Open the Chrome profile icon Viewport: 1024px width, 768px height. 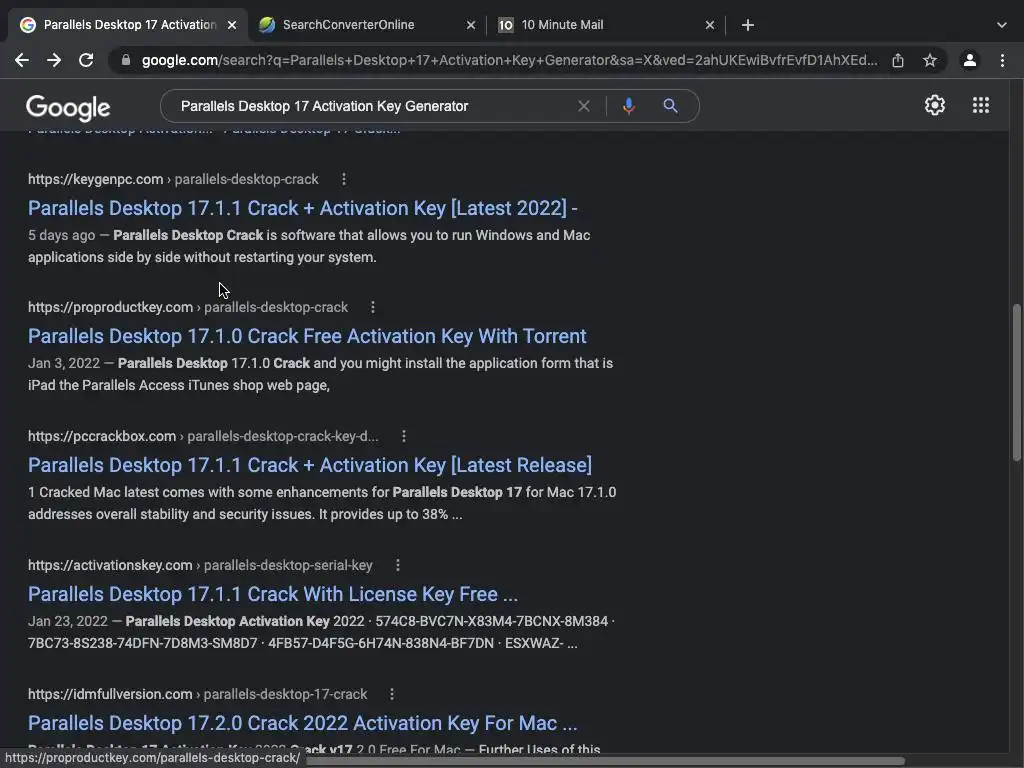pos(970,60)
